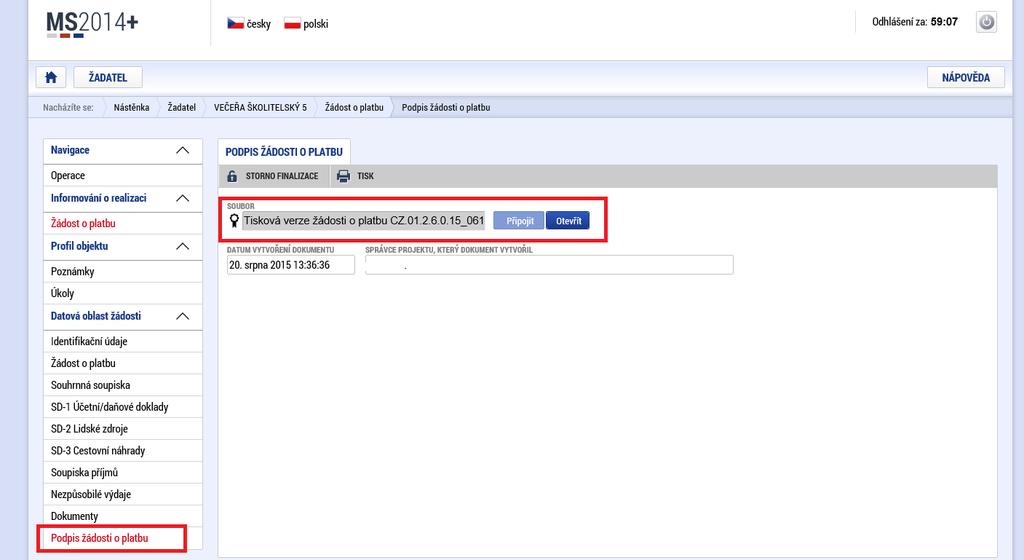This screenshot has width=1024, height=560.
Task: Open NÁPOVĚDA help
Action: pyautogui.click(x=965, y=77)
